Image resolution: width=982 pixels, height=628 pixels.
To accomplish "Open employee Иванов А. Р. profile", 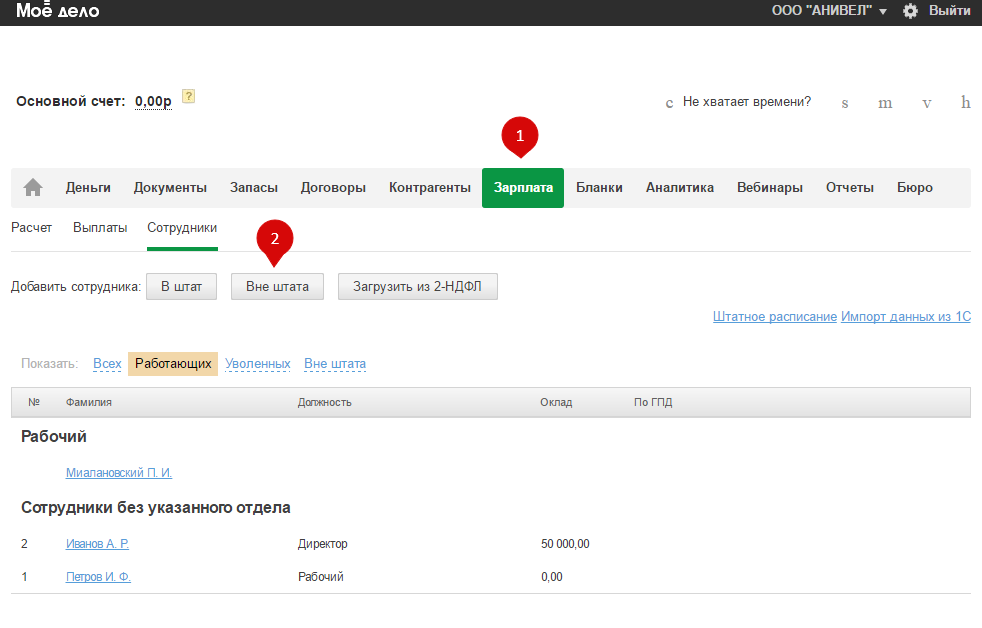I will point(97,544).
